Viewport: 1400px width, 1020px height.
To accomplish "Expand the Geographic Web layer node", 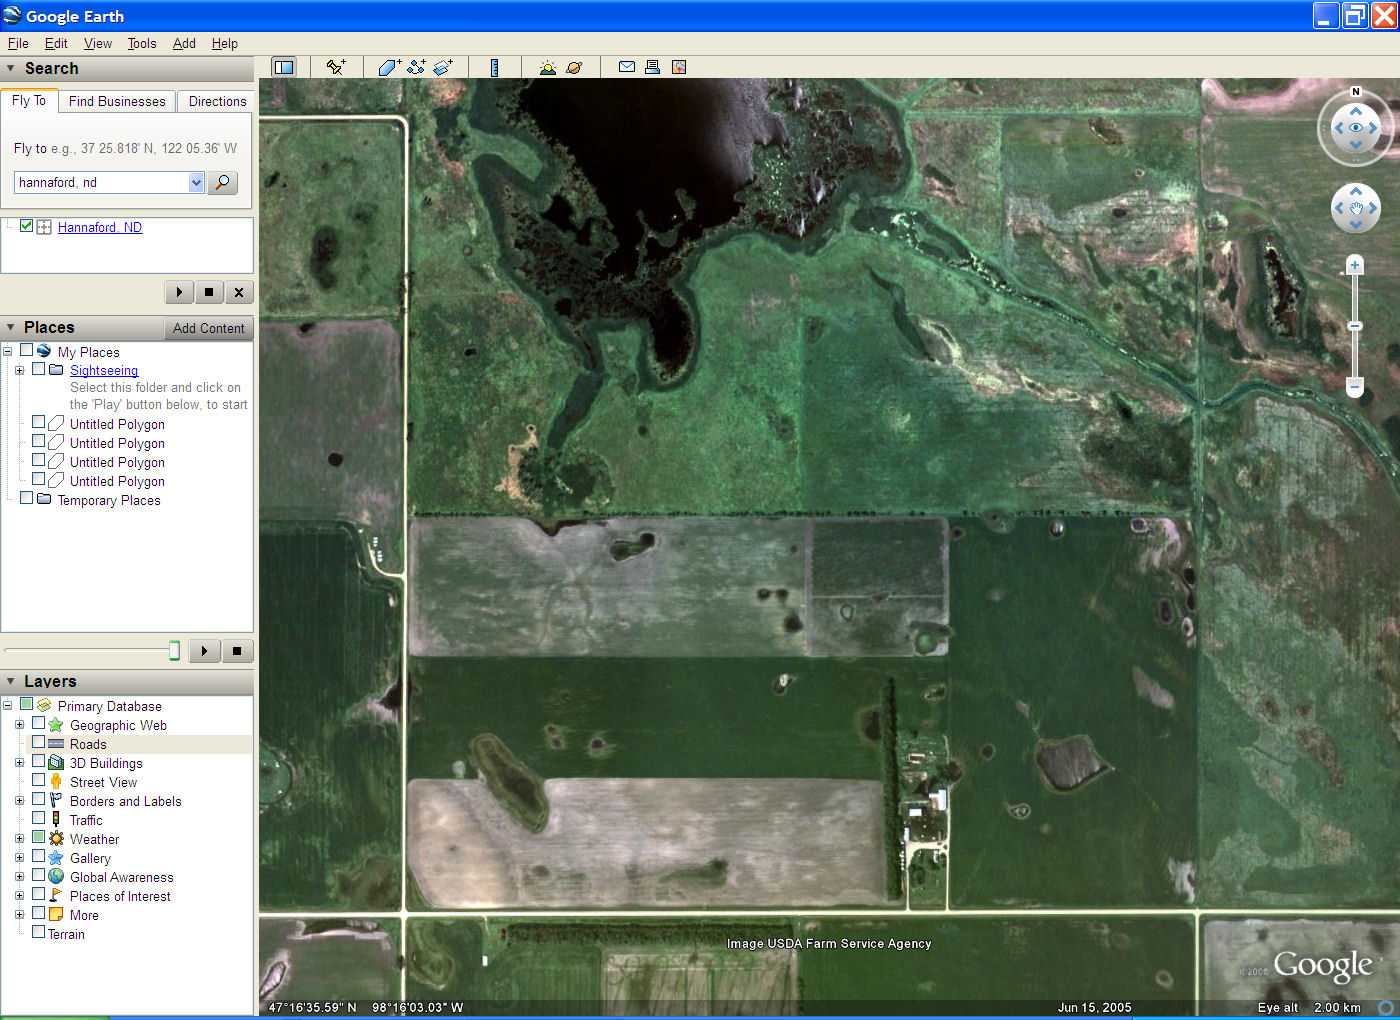I will point(19,725).
